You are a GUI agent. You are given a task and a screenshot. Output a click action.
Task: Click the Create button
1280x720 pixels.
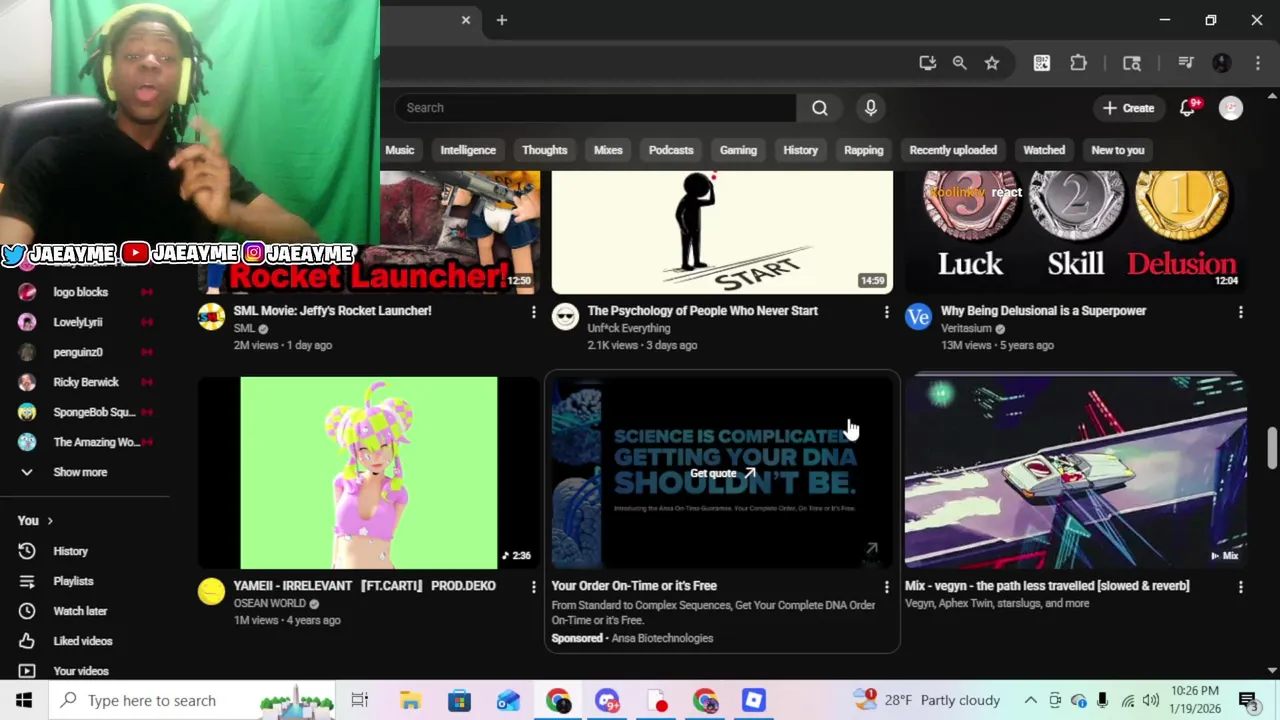click(1128, 108)
